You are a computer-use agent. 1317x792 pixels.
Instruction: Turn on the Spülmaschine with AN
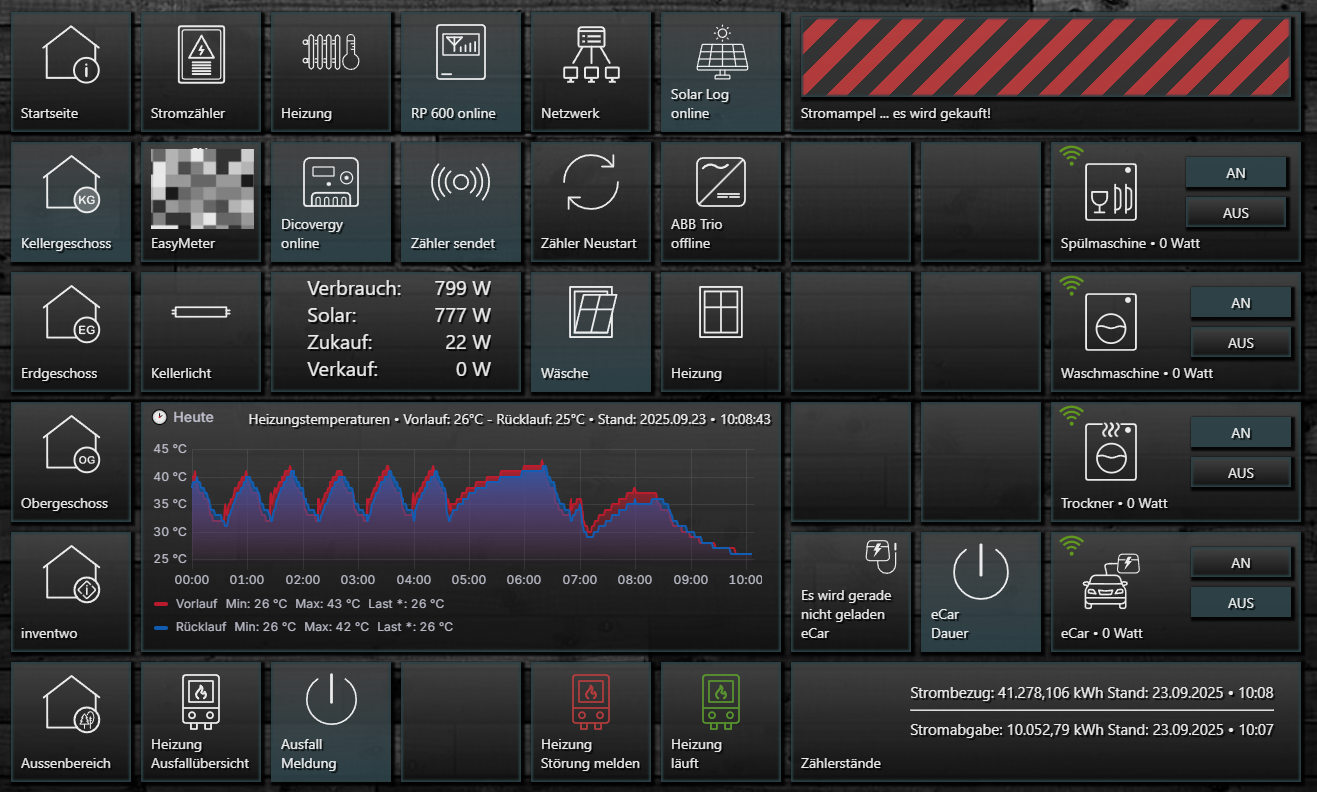pyautogui.click(x=1235, y=173)
